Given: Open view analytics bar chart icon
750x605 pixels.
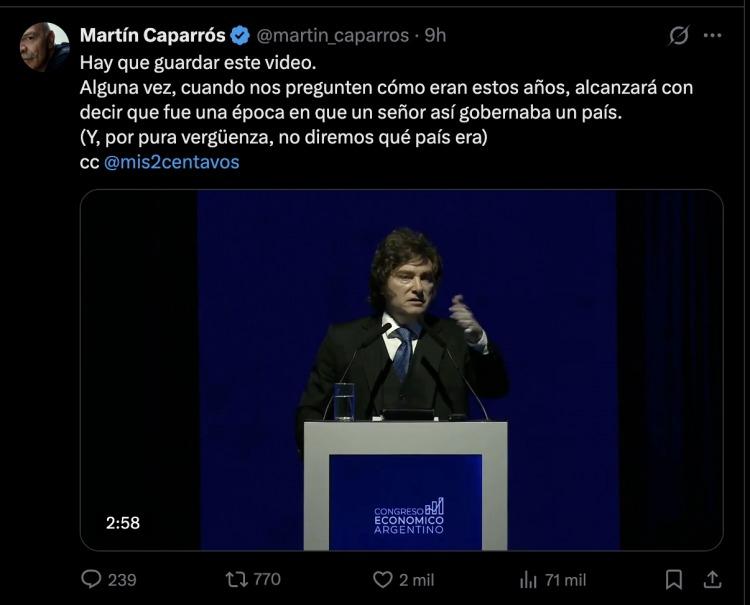Looking at the screenshot, I should click(528, 579).
